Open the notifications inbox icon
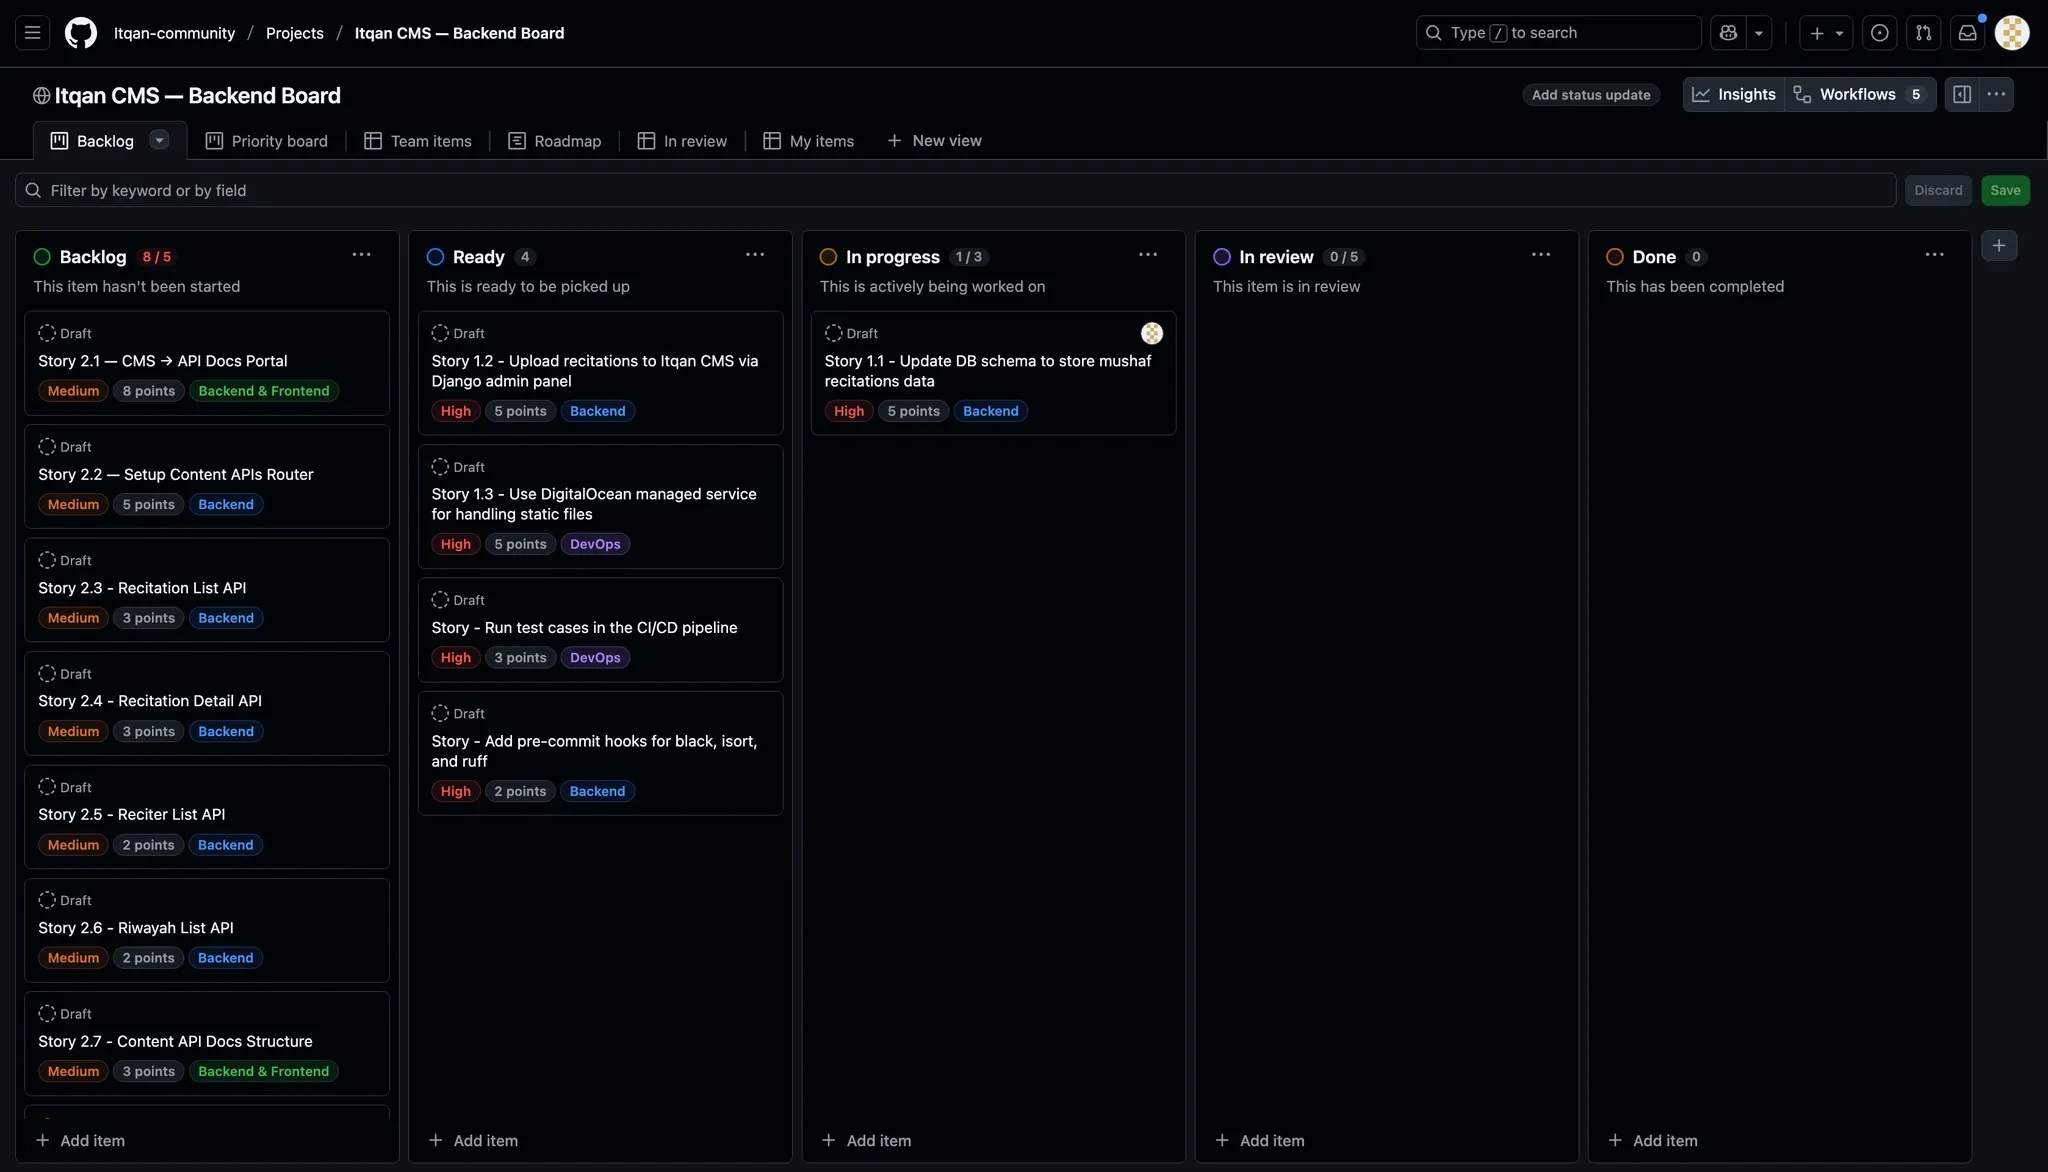 1967,33
